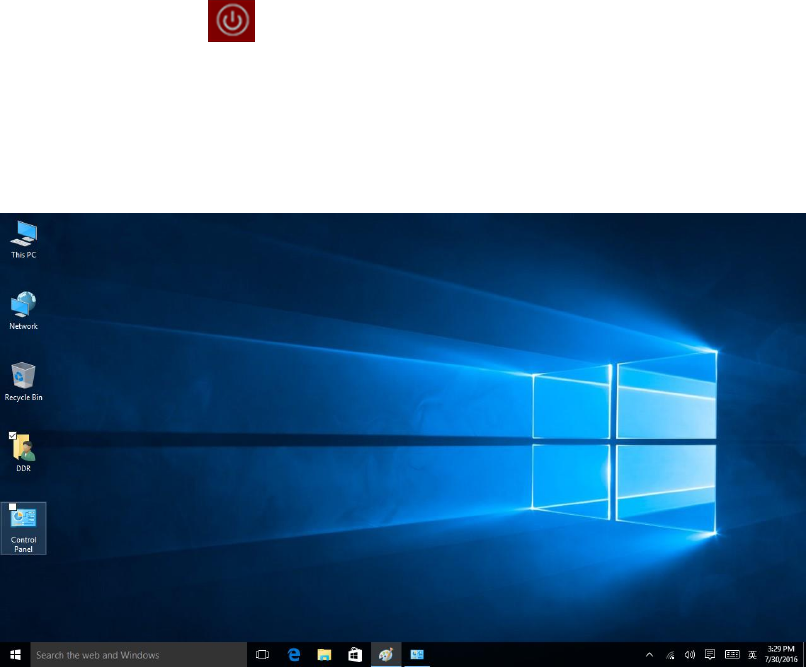
Task: Click the red power button icon
Action: pyautogui.click(x=231, y=21)
